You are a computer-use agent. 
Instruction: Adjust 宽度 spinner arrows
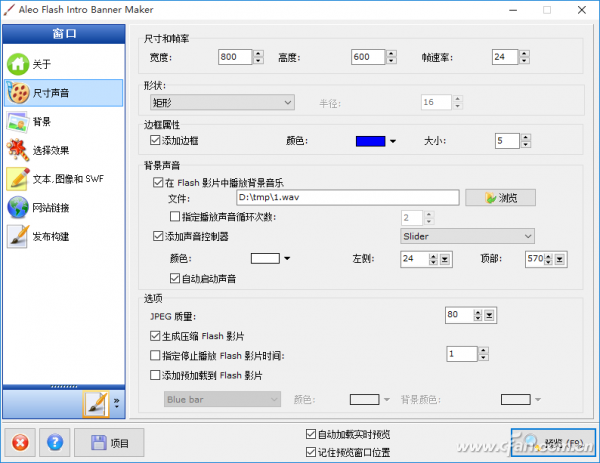258,57
